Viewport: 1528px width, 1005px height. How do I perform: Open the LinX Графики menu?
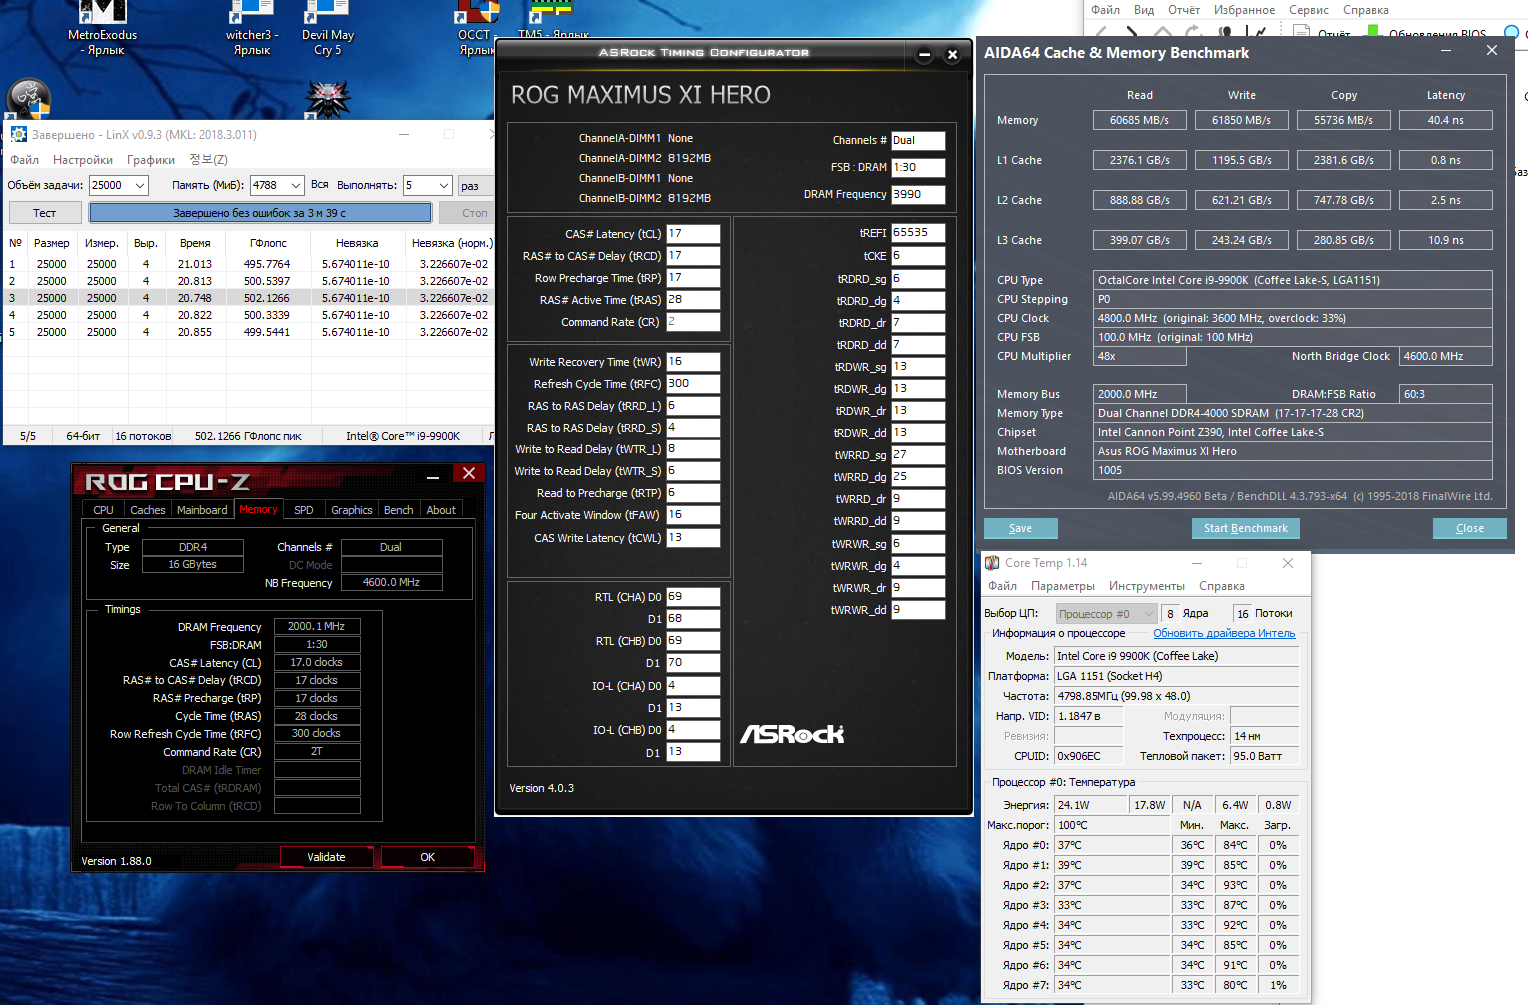(151, 160)
